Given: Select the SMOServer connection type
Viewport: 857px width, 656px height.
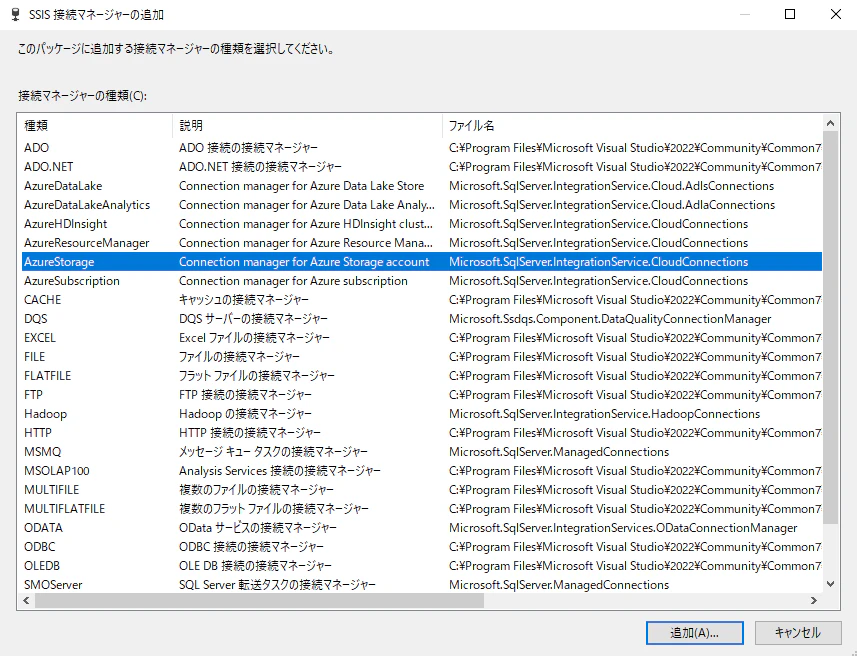Looking at the screenshot, I should [x=422, y=584].
